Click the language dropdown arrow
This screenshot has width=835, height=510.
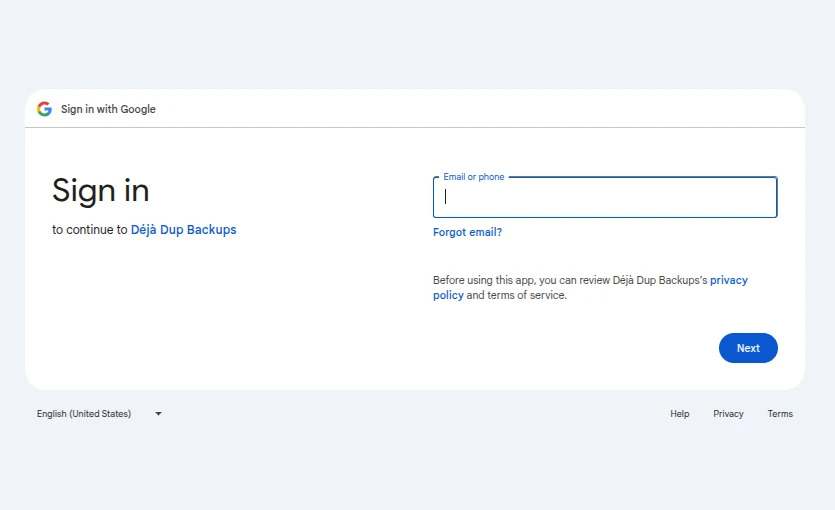coord(158,414)
